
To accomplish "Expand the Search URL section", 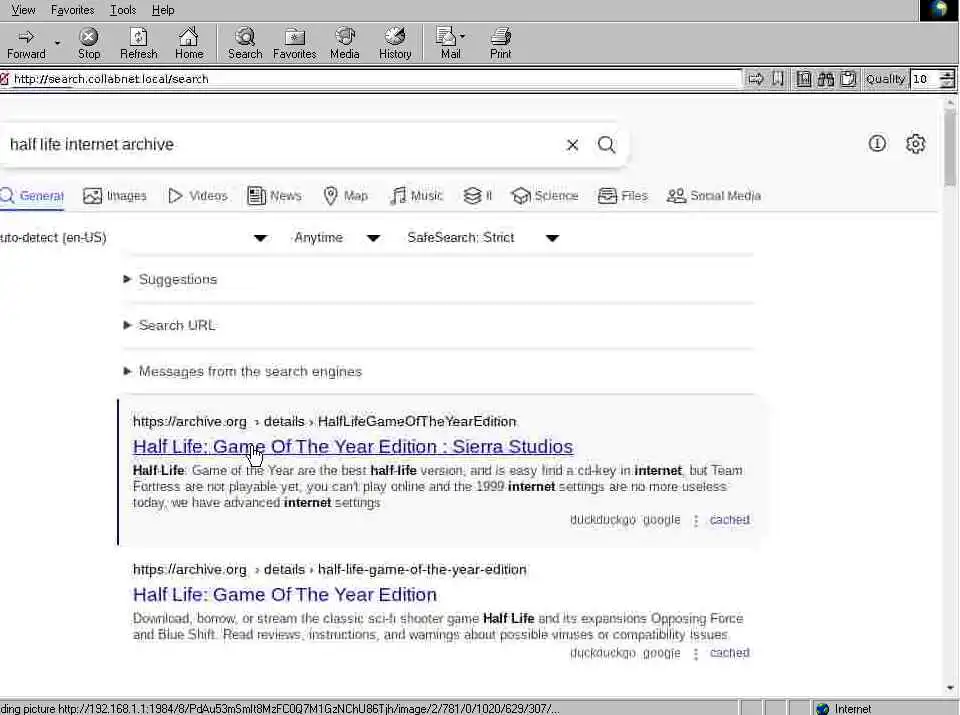I will (x=170, y=325).
